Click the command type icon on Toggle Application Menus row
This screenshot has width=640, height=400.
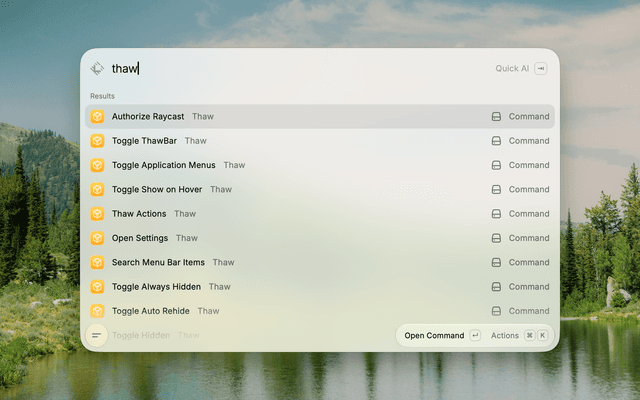[496, 165]
